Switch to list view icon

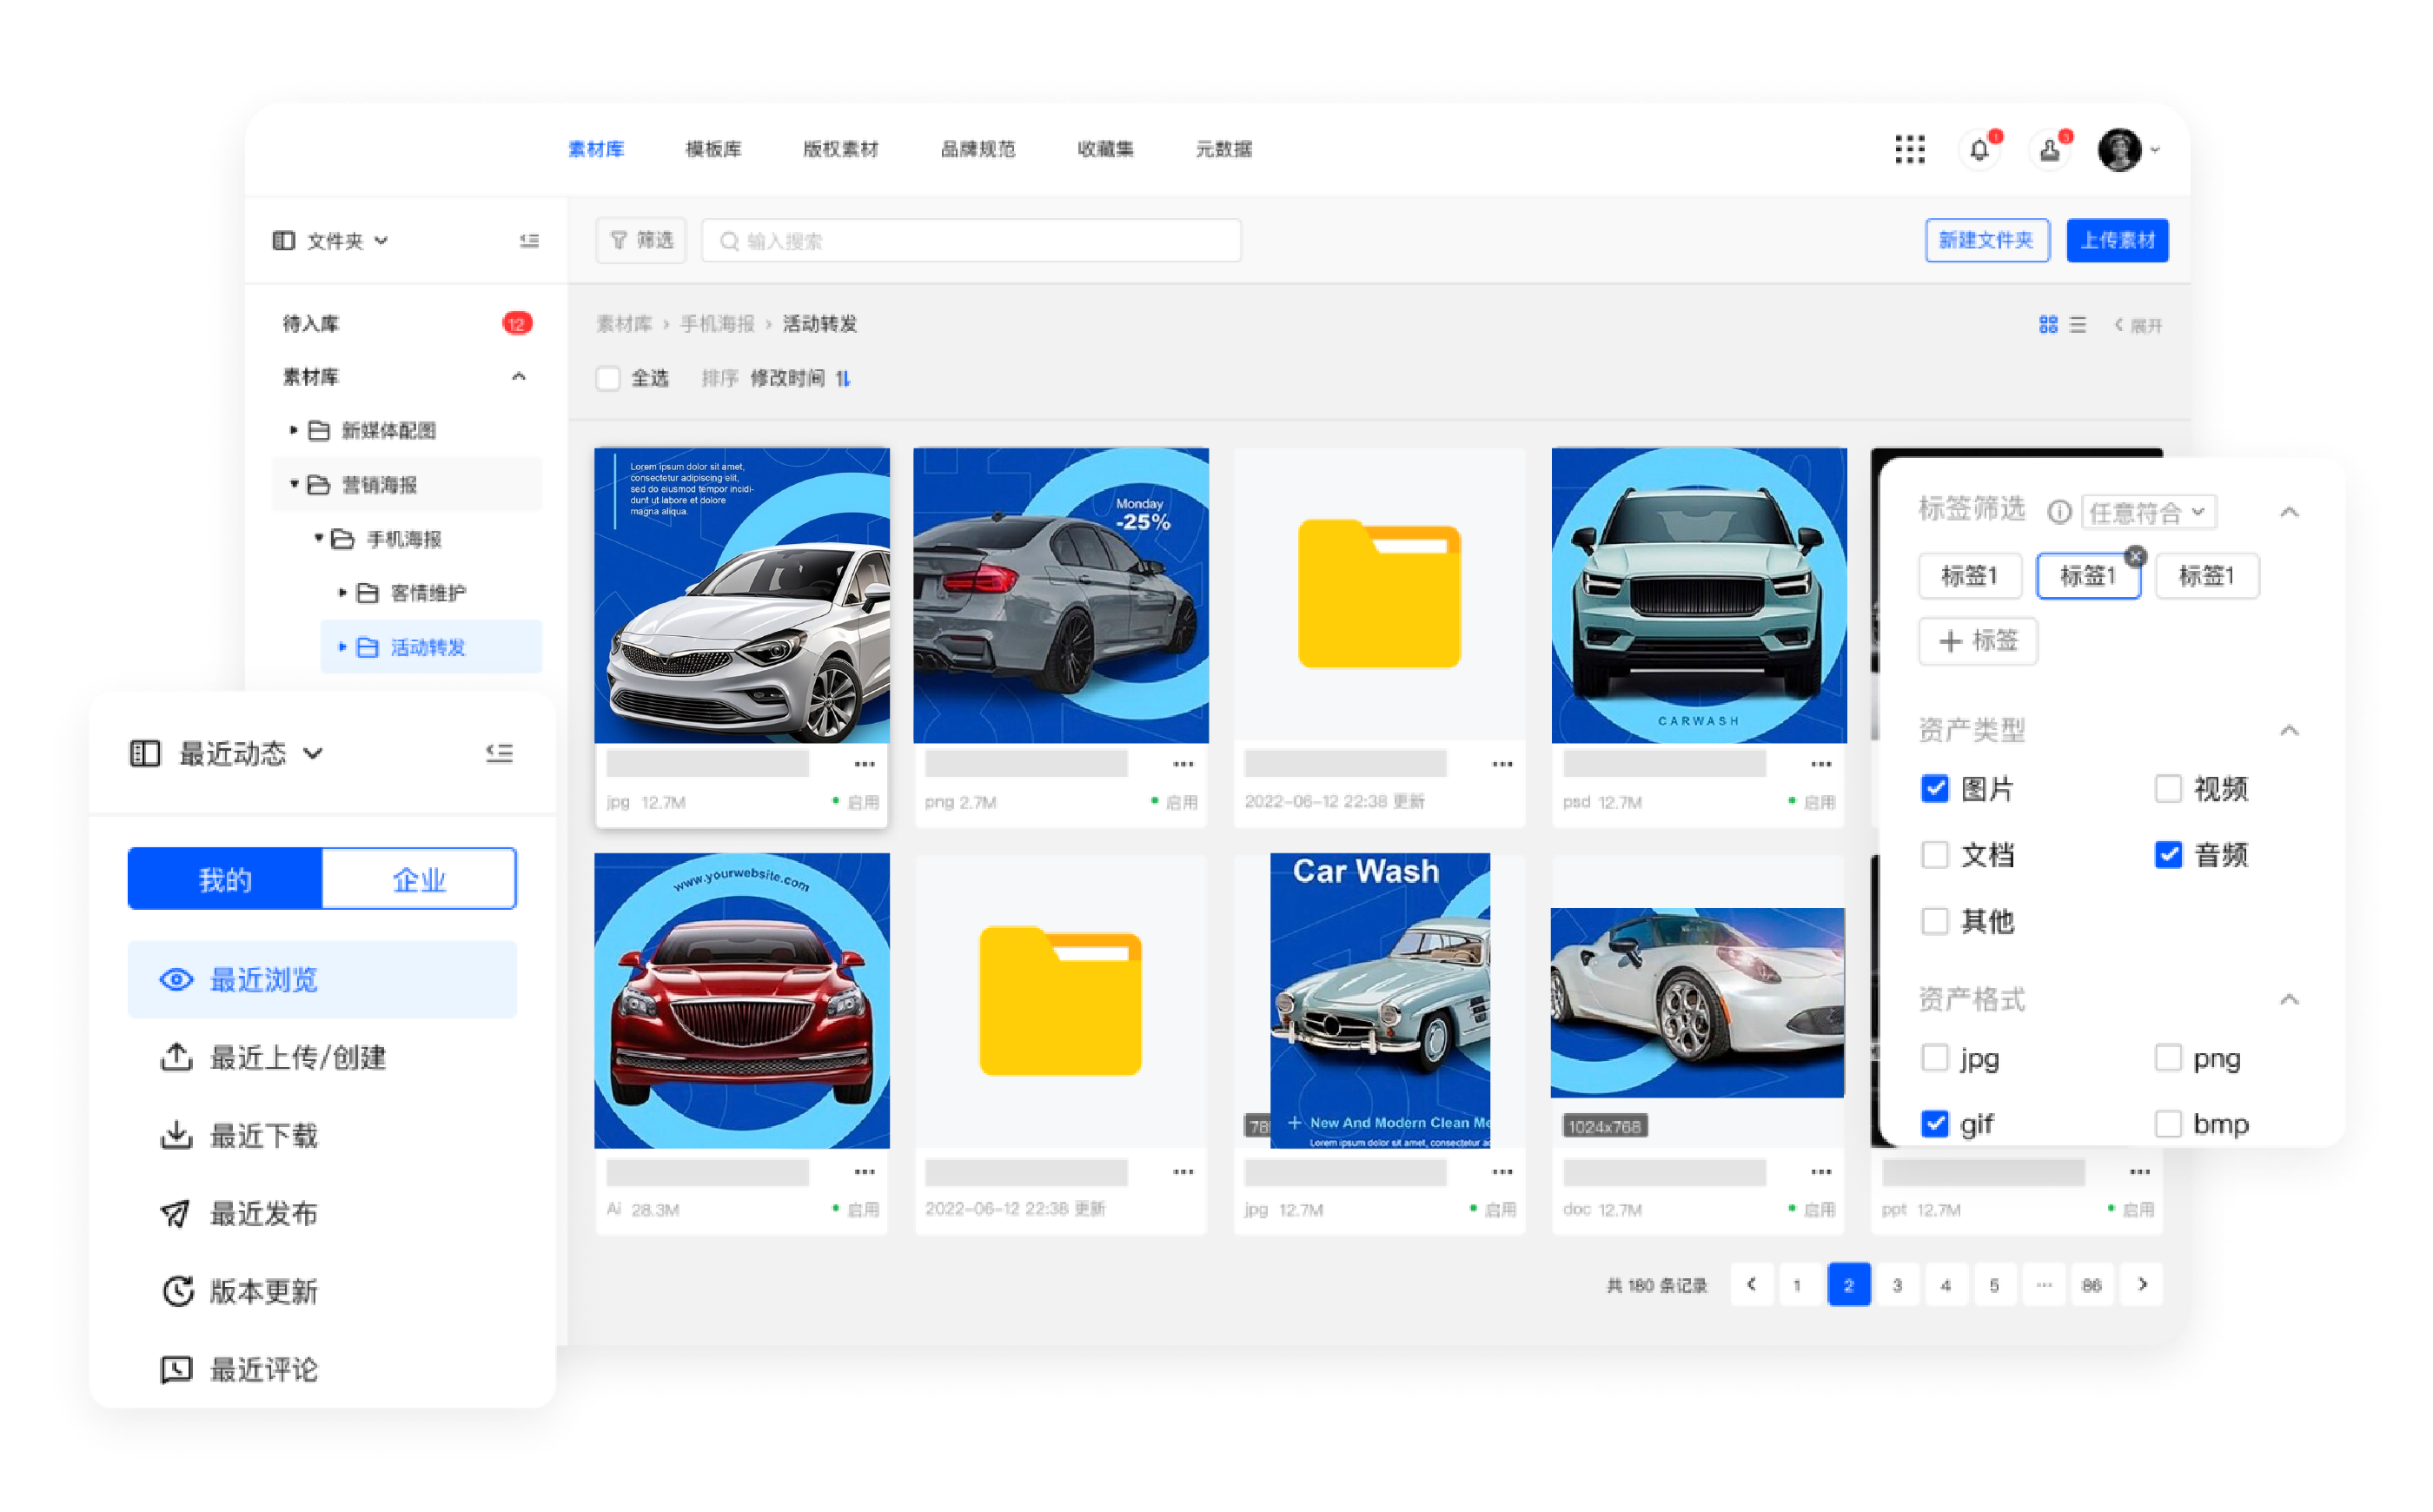[x=2078, y=325]
